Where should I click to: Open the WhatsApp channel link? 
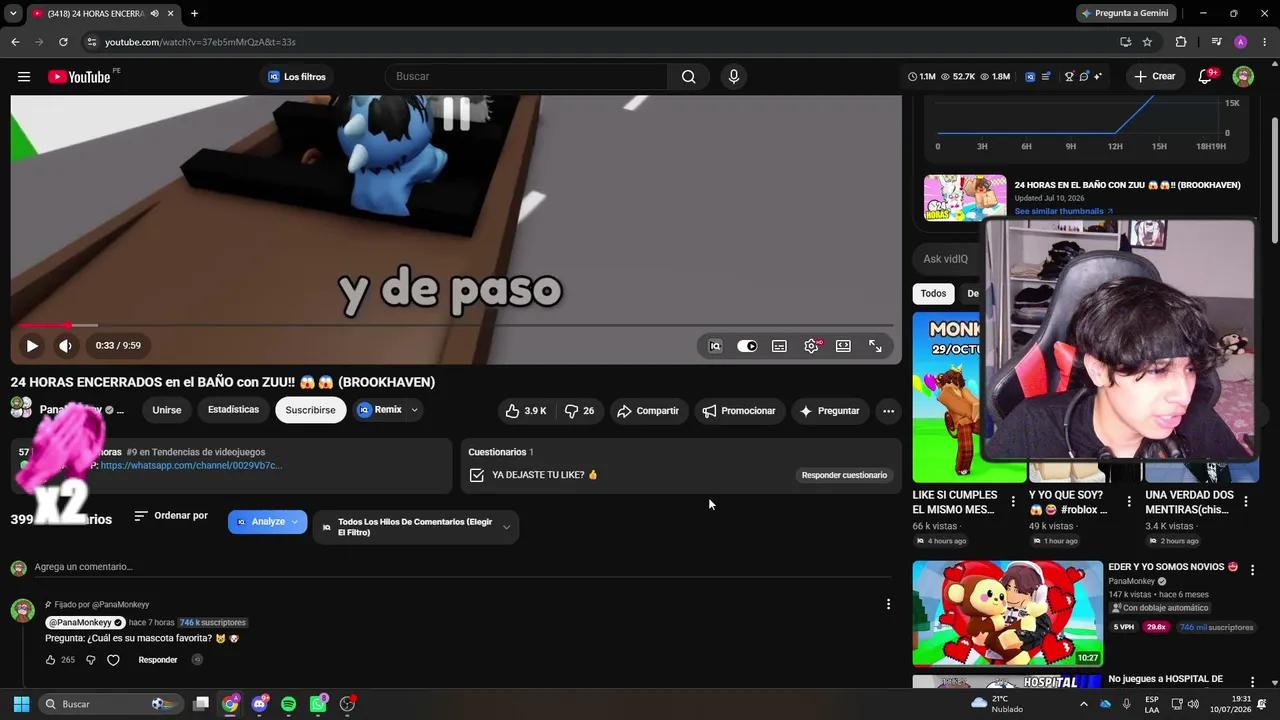191,465
